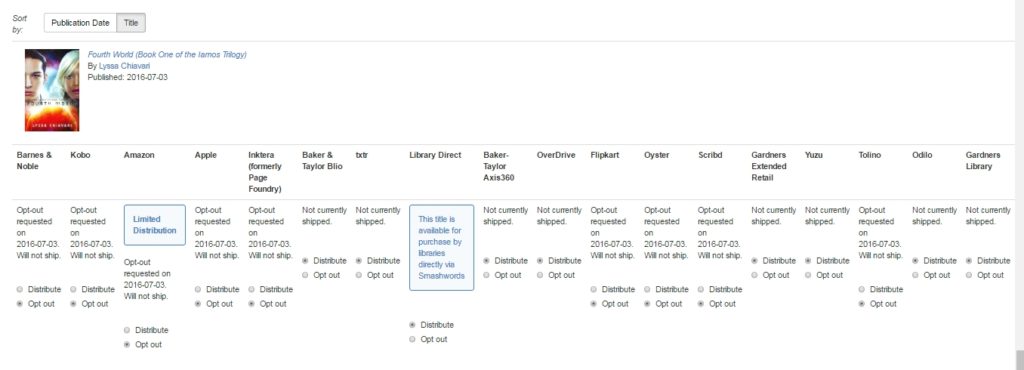Select Opt out for Odilo
1024x370 pixels.
pos(915,275)
